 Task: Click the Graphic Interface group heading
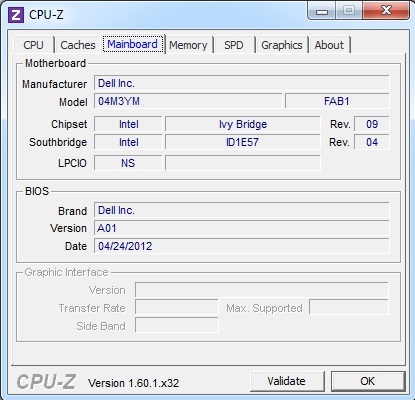67,272
